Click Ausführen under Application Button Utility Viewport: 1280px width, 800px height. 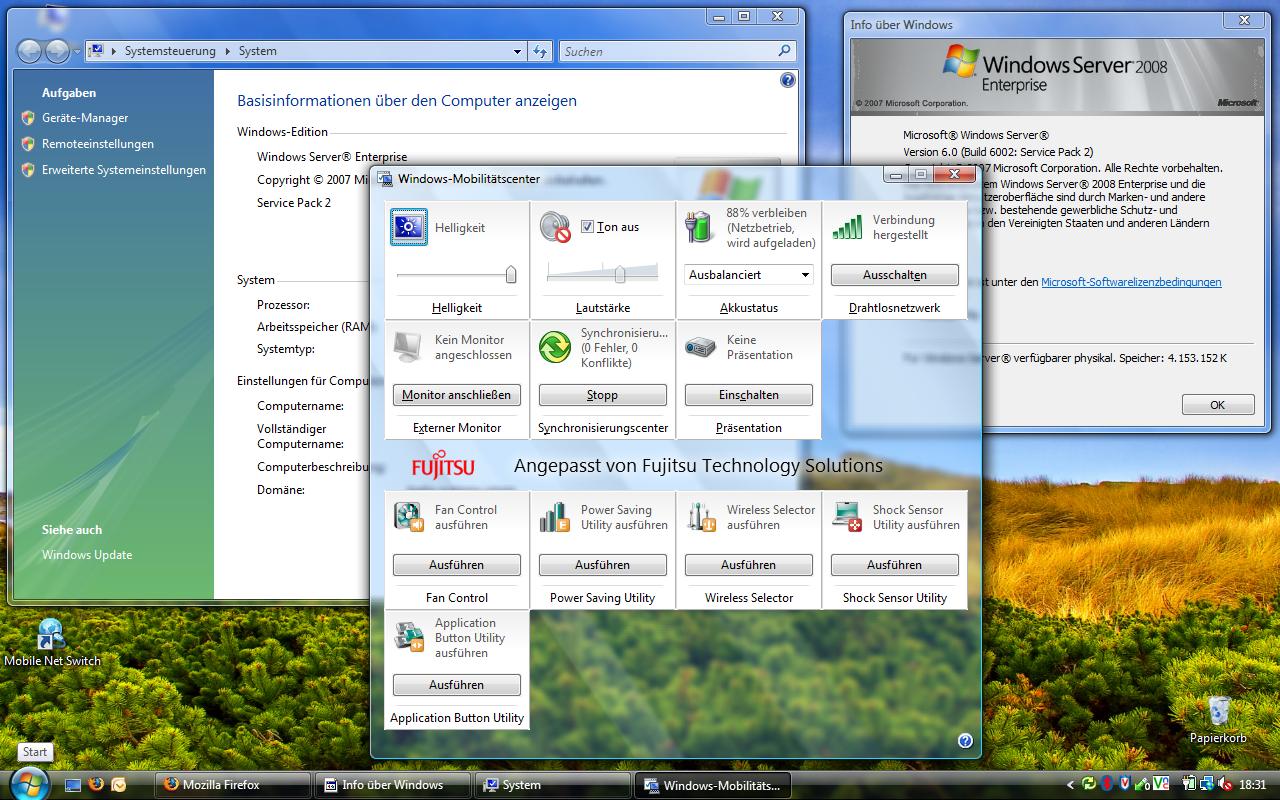tap(457, 685)
